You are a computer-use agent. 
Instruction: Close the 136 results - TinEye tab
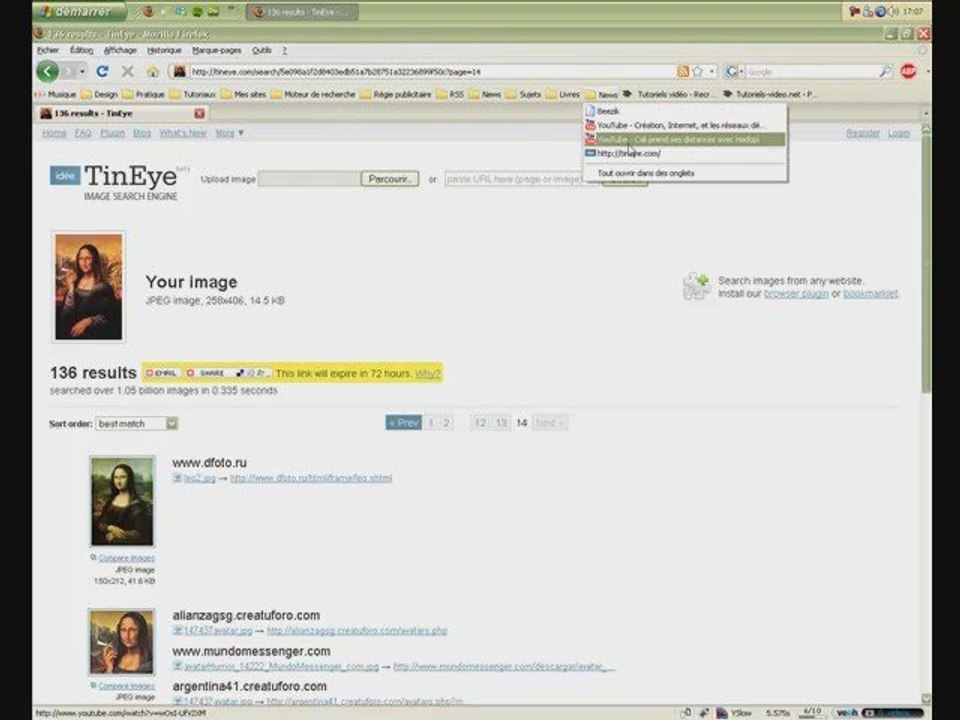tap(199, 113)
